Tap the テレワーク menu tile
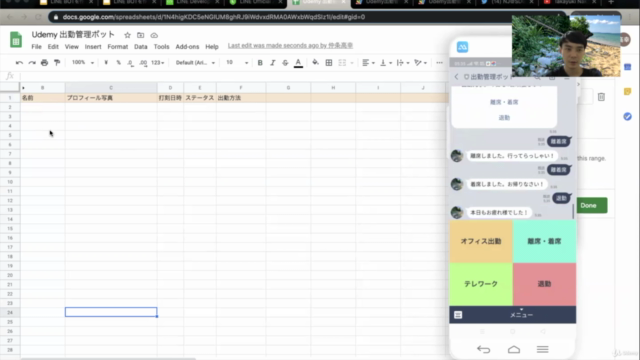This screenshot has height=360, width=640. (481, 284)
